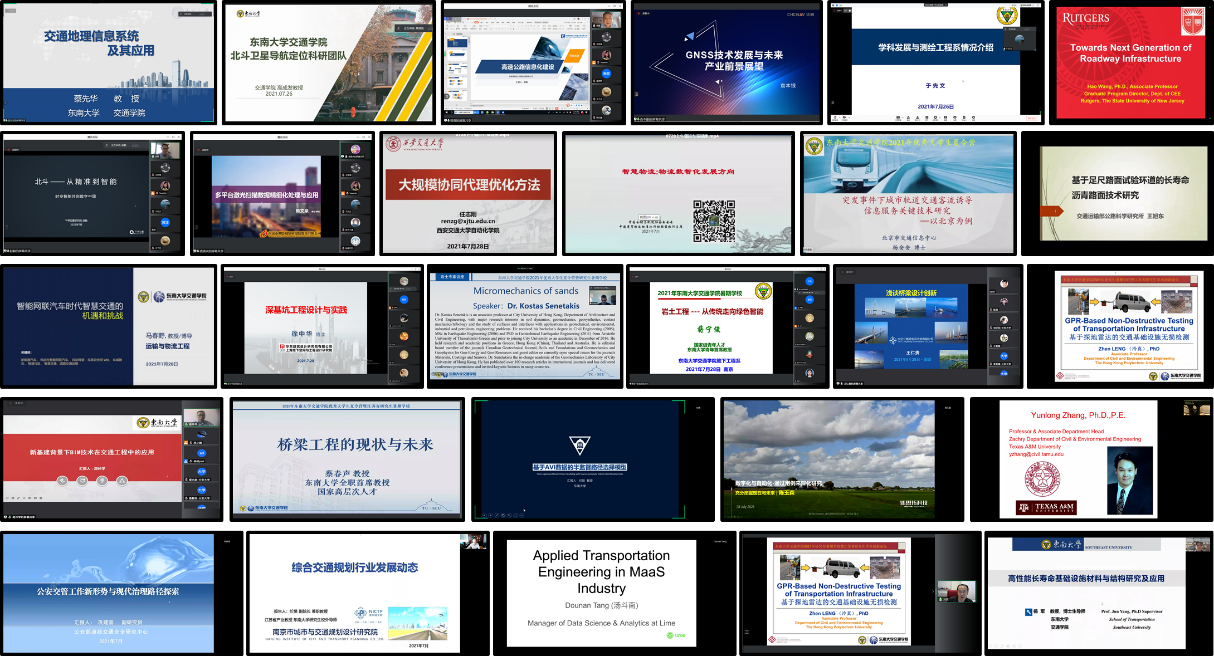Open the 北斗卫星导航定位科研团队 thumbnail
The width and height of the screenshot is (1214, 656).
click(x=328, y=62)
